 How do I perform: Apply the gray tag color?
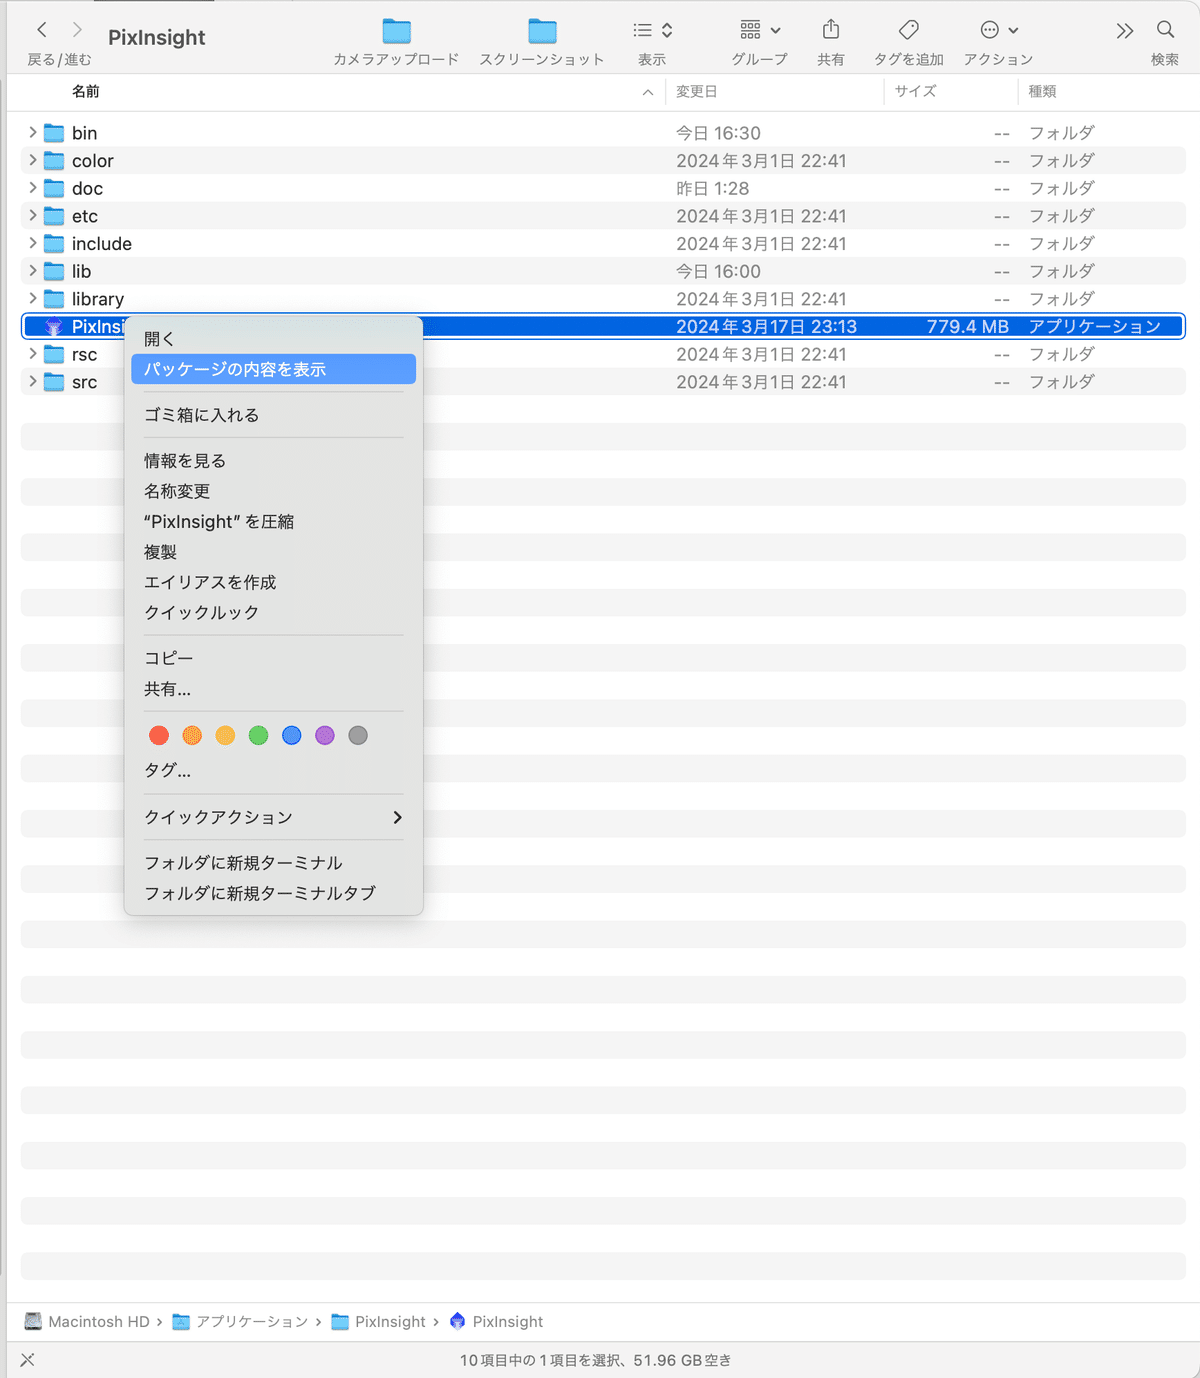click(358, 736)
